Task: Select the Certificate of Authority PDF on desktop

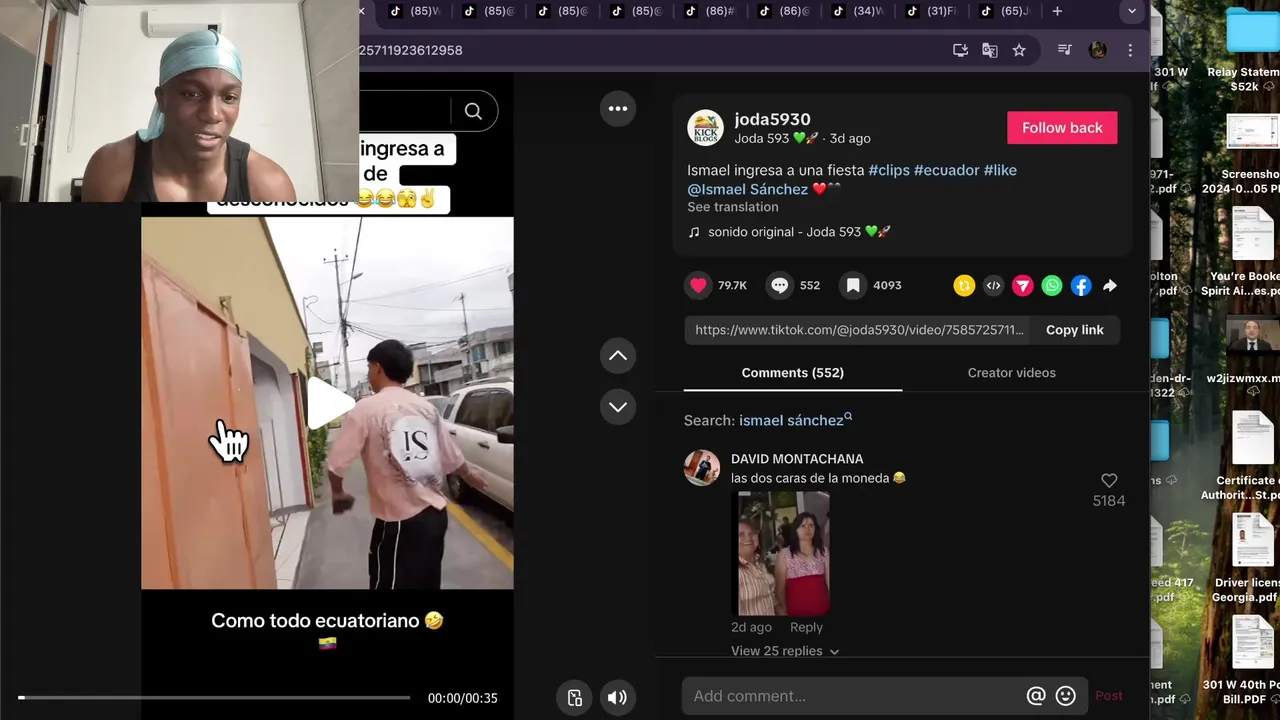Action: coord(1247,456)
